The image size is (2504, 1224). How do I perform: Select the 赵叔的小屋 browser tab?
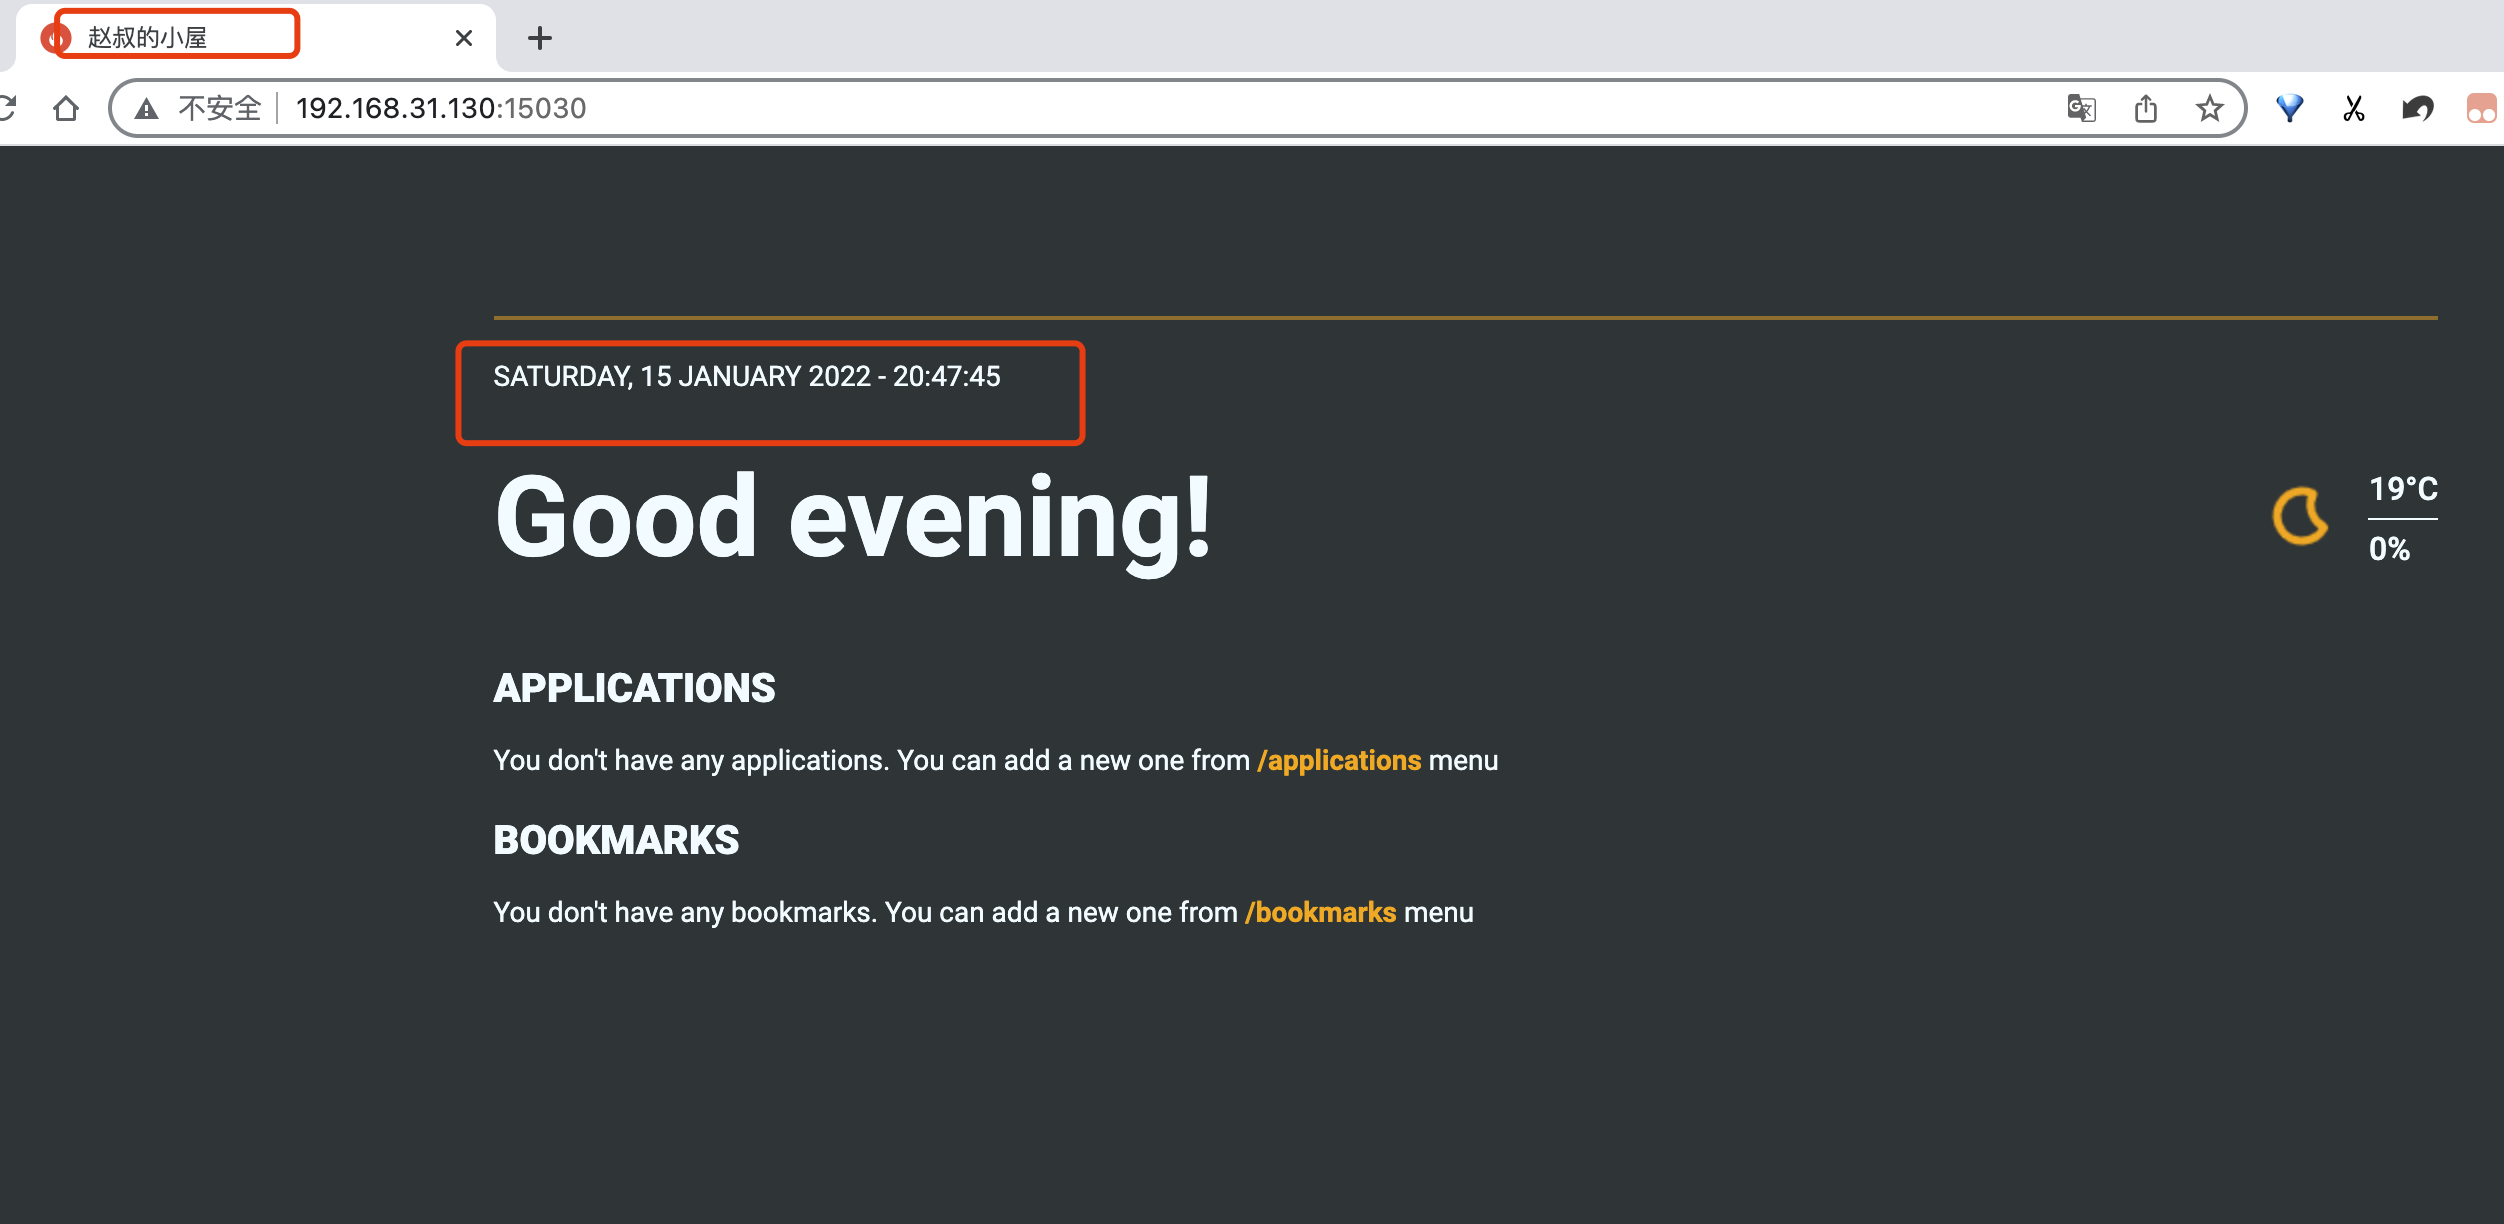pos(147,38)
